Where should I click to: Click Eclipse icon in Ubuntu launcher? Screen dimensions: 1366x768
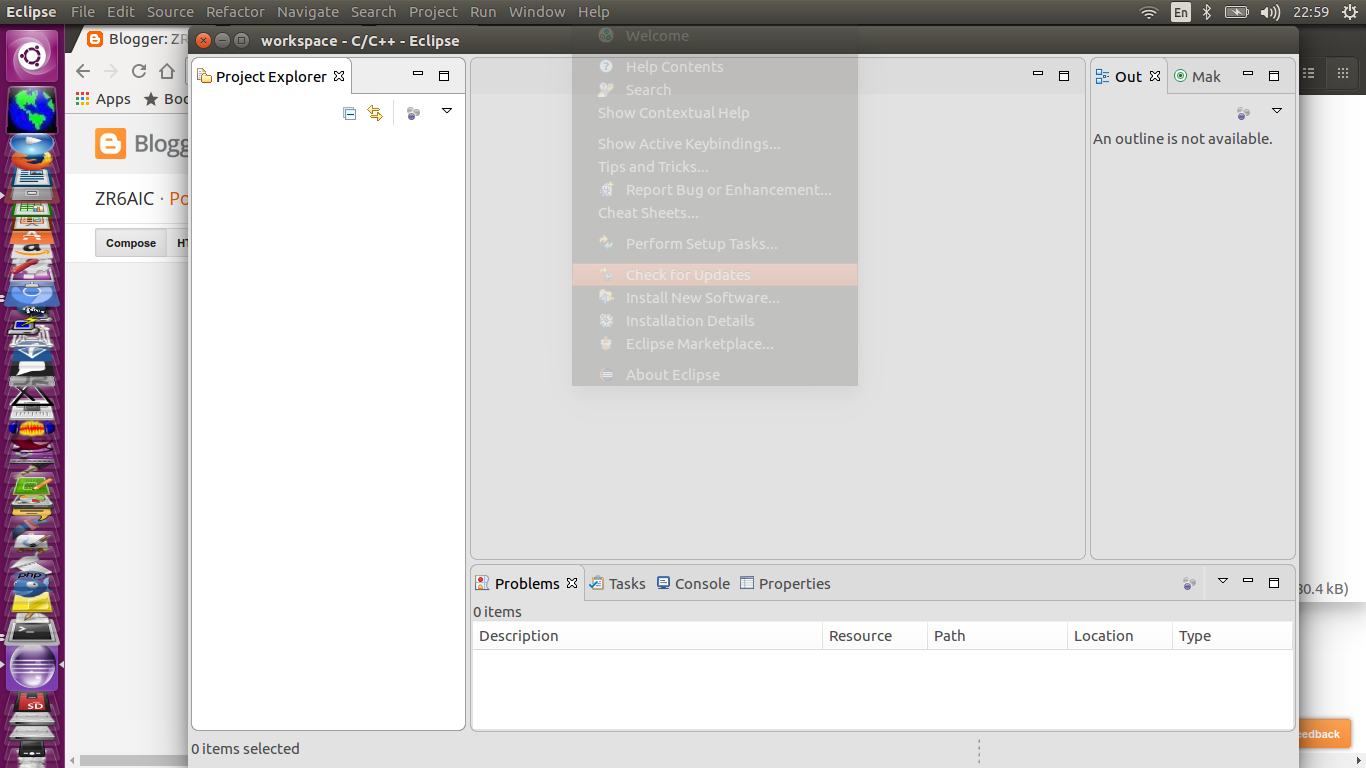coord(32,668)
